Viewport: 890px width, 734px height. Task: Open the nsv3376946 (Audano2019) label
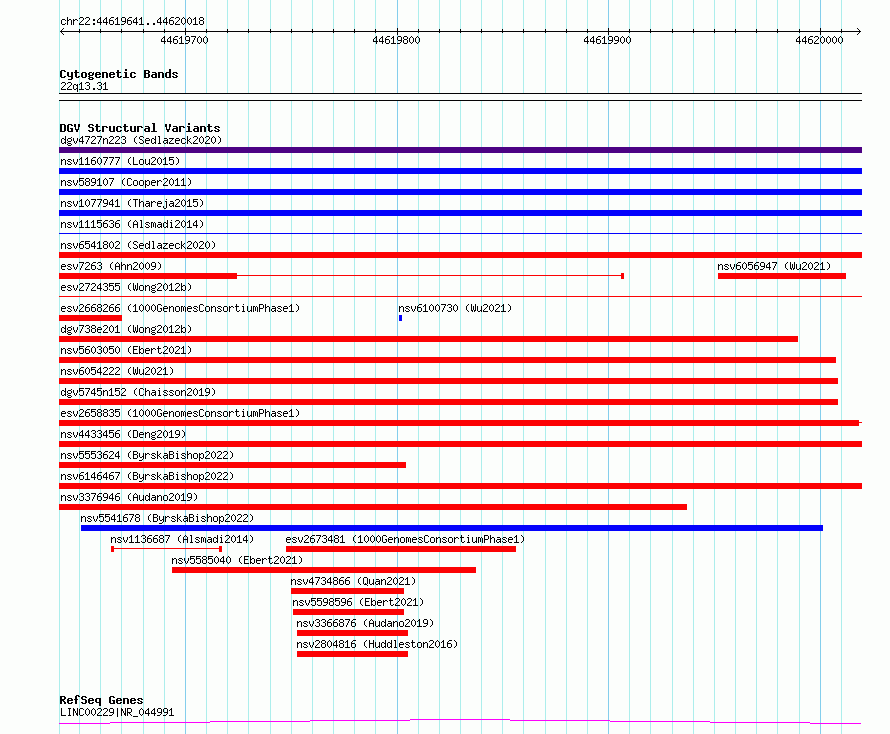129,497
